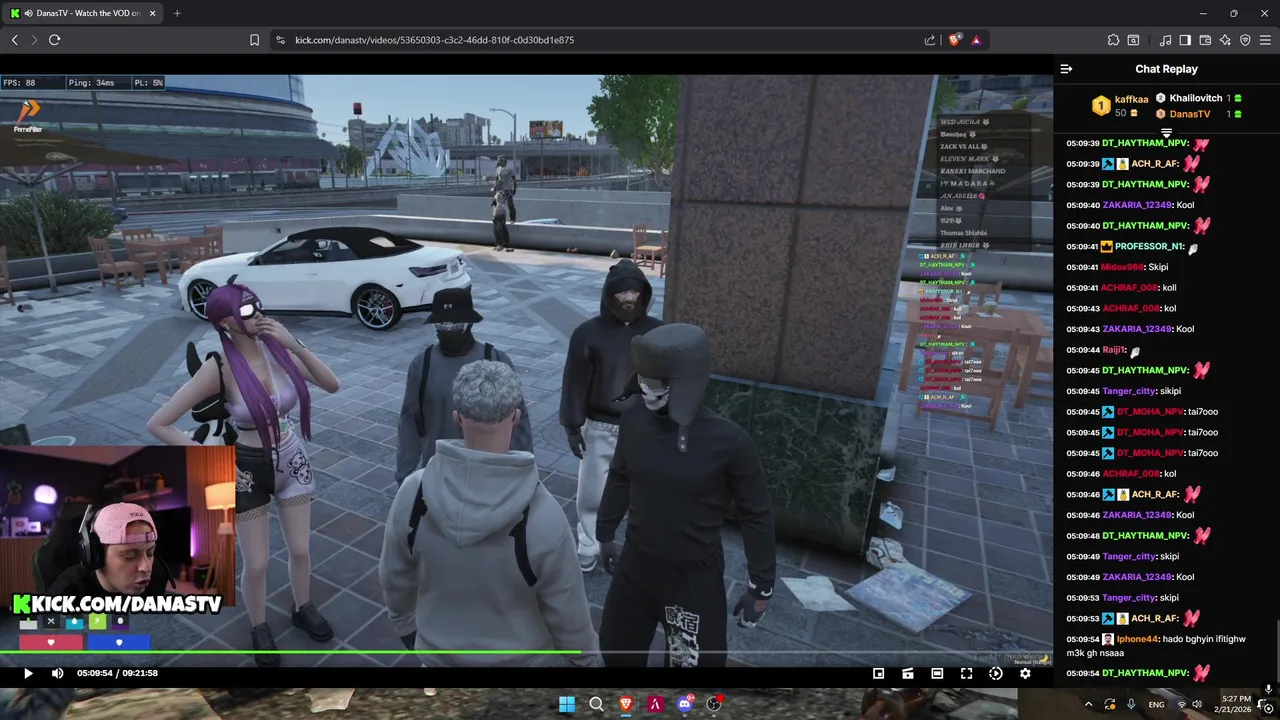The height and width of the screenshot is (720, 1280).
Task: Select the DanasTV browser tab
Action: (x=82, y=13)
